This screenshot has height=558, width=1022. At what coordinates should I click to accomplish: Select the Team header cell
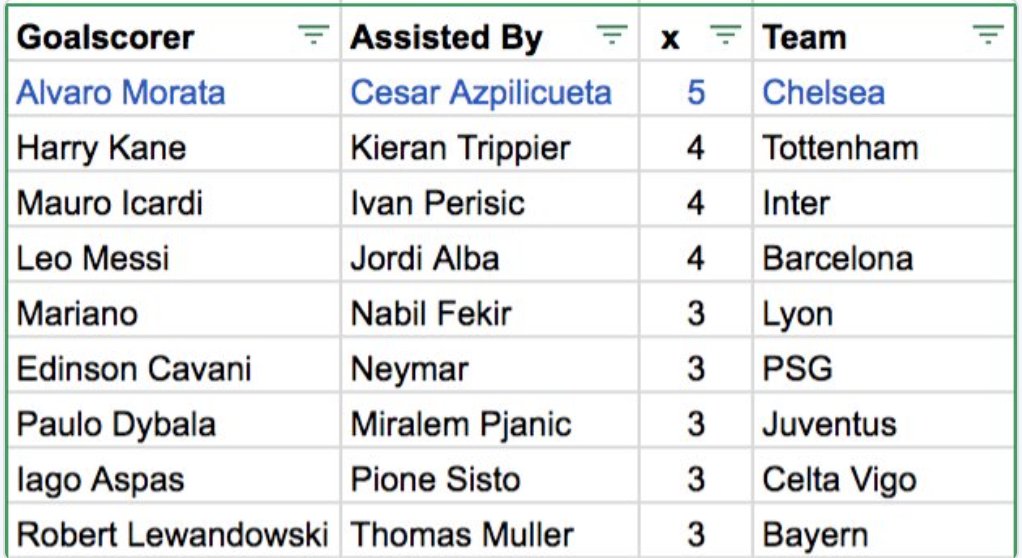tap(883, 37)
